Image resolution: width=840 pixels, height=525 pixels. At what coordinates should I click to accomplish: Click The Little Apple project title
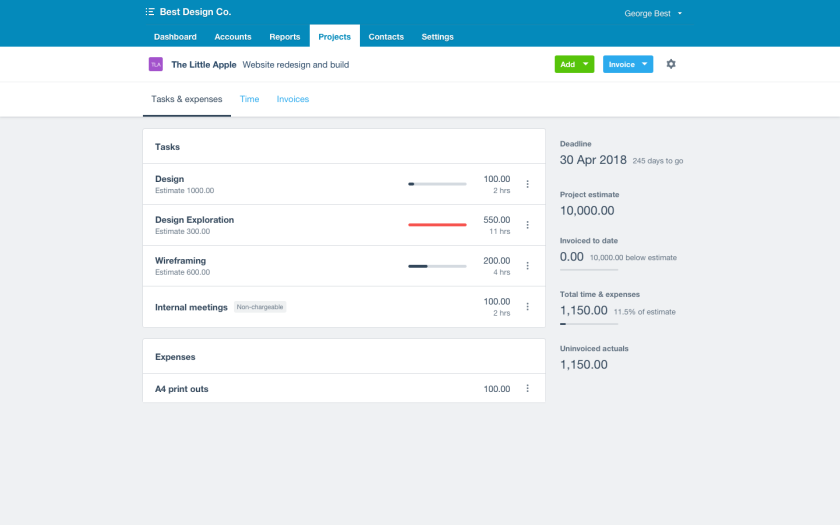pyautogui.click(x=204, y=64)
